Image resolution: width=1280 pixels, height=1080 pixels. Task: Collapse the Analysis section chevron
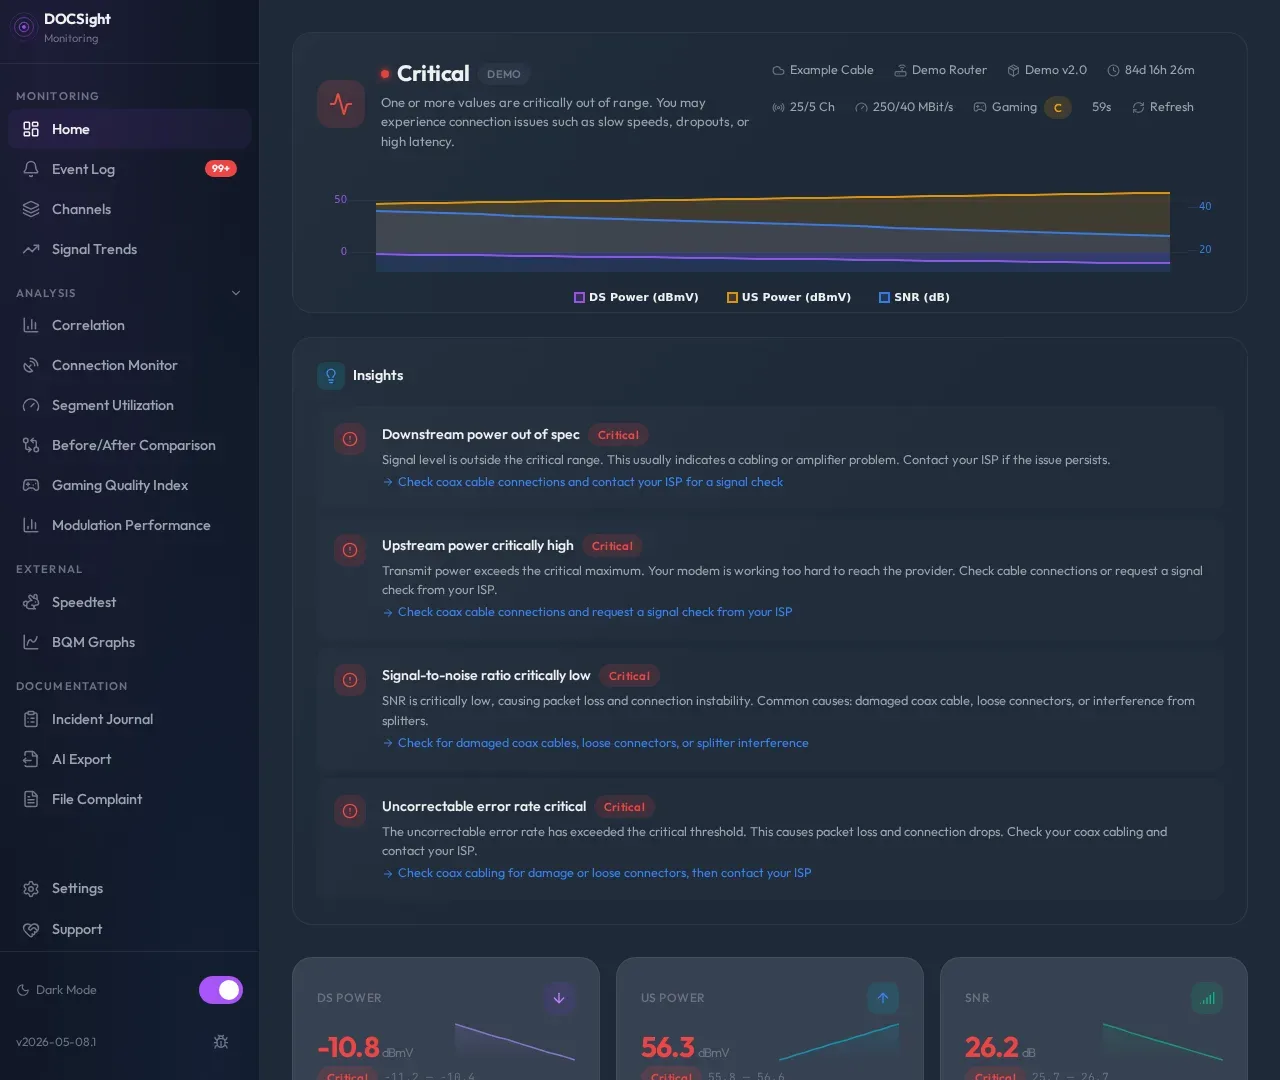(236, 293)
